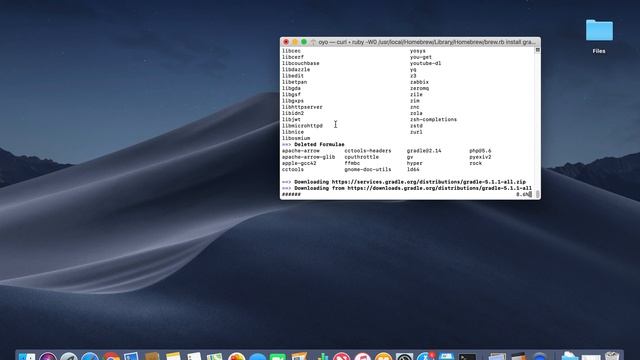
Task: Click the 'php@5.6' deleted formula
Action: pyautogui.click(x=480, y=151)
